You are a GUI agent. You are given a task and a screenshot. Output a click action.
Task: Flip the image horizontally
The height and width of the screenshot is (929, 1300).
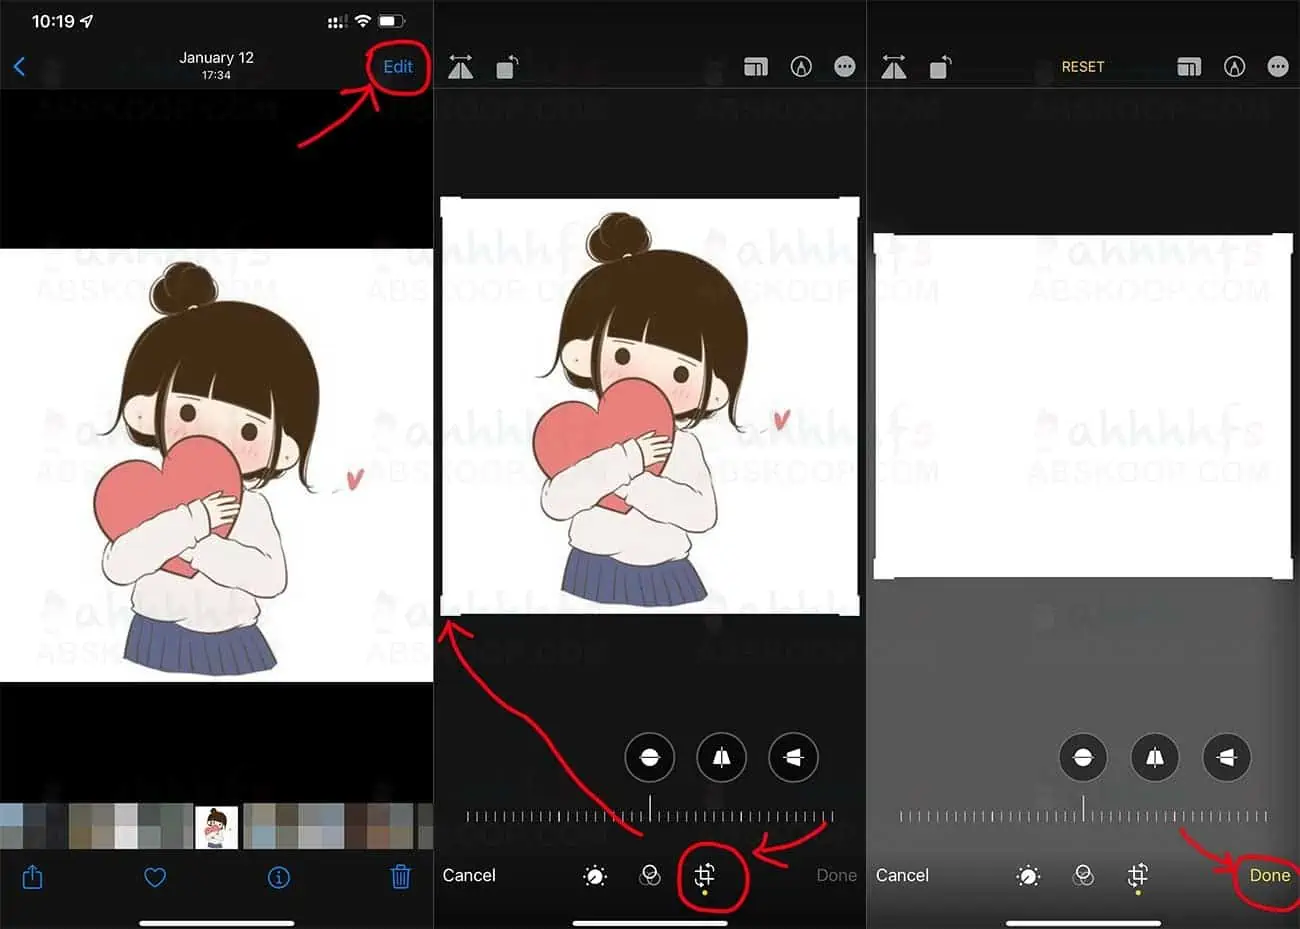(x=460, y=66)
